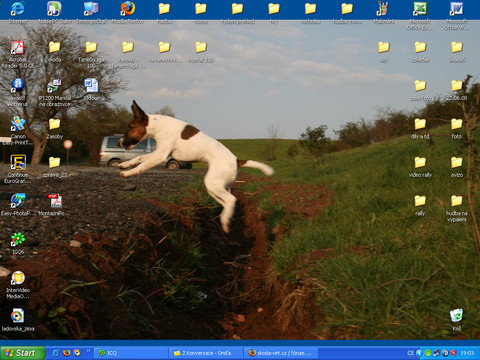The height and width of the screenshot is (360, 480).
Task: Expand the Quick Launch overflow chevron
Action: (x=89, y=351)
